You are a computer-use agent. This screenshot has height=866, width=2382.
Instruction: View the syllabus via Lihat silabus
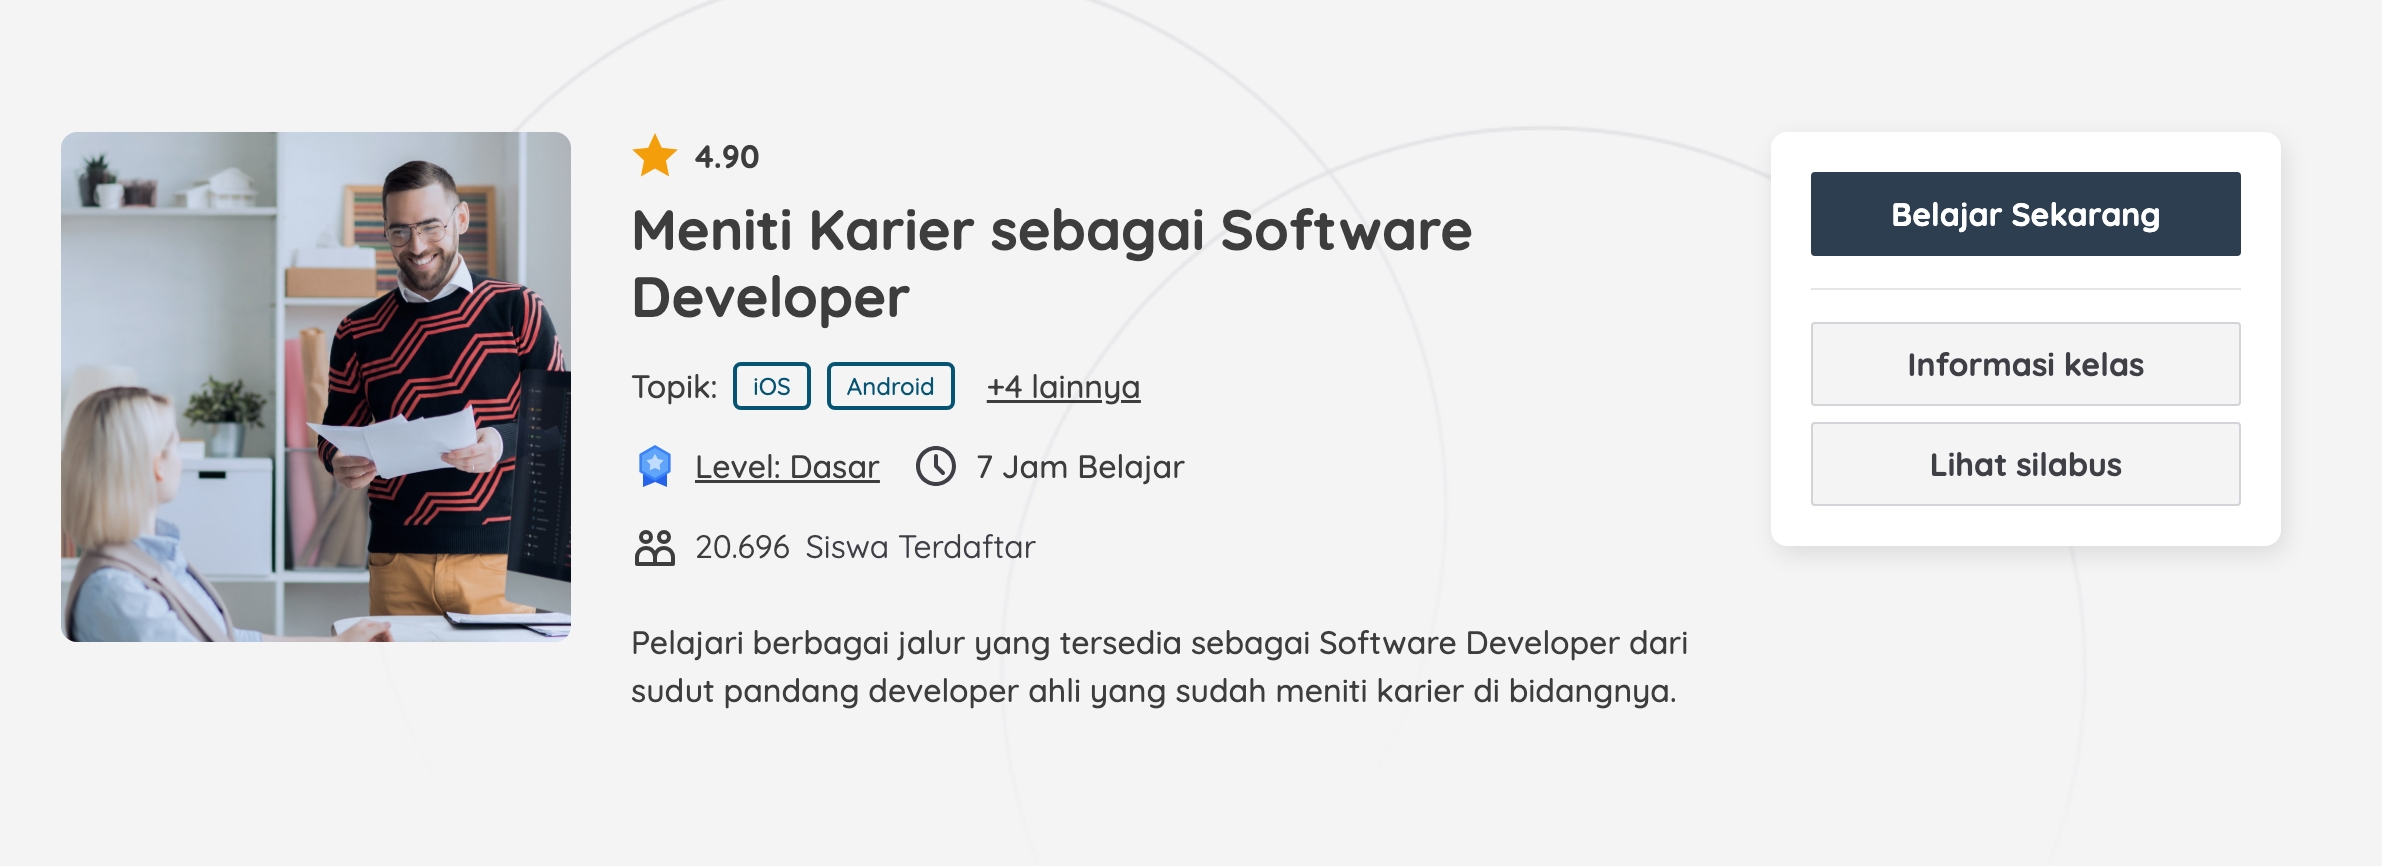pos(2025,464)
